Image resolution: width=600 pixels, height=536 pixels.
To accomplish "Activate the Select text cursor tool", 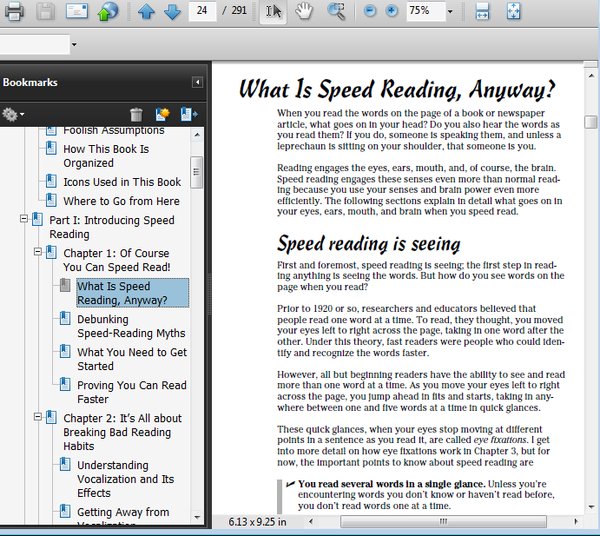I will pyautogui.click(x=273, y=11).
